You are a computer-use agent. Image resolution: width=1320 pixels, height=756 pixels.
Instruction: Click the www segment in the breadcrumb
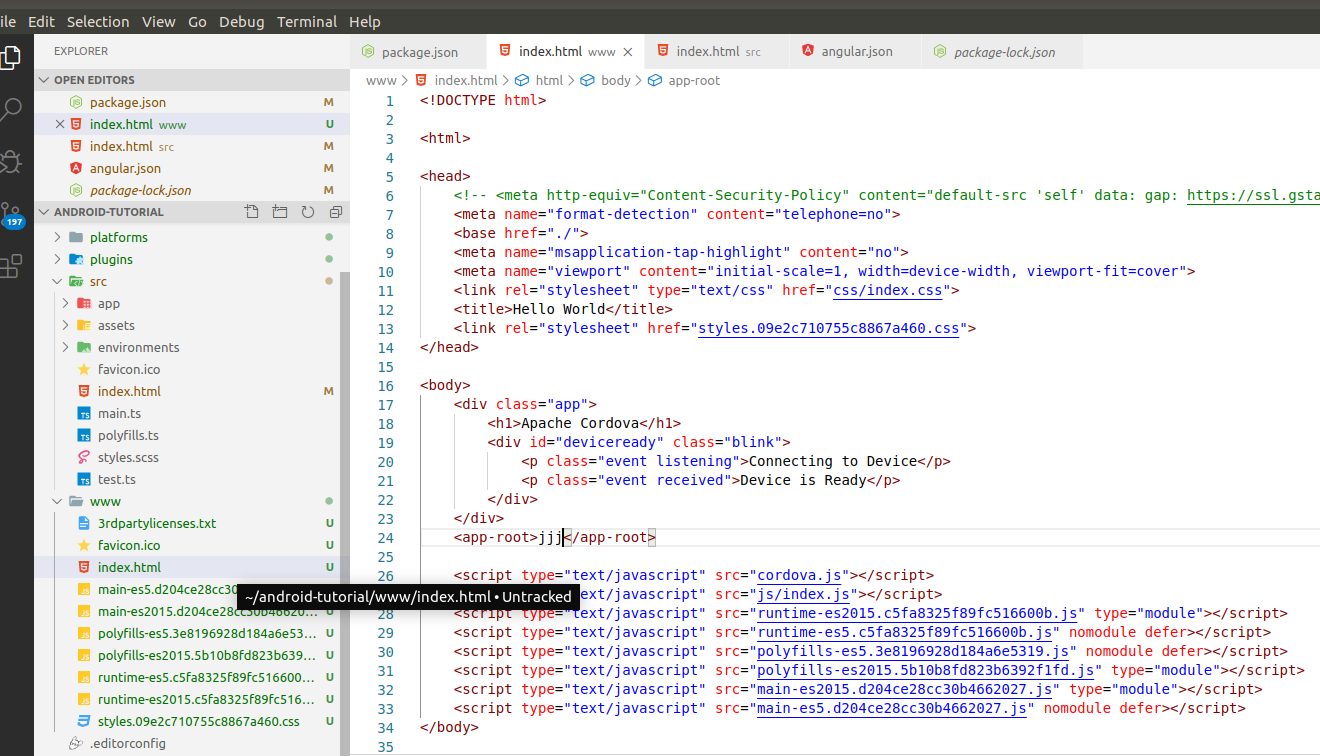(x=381, y=80)
